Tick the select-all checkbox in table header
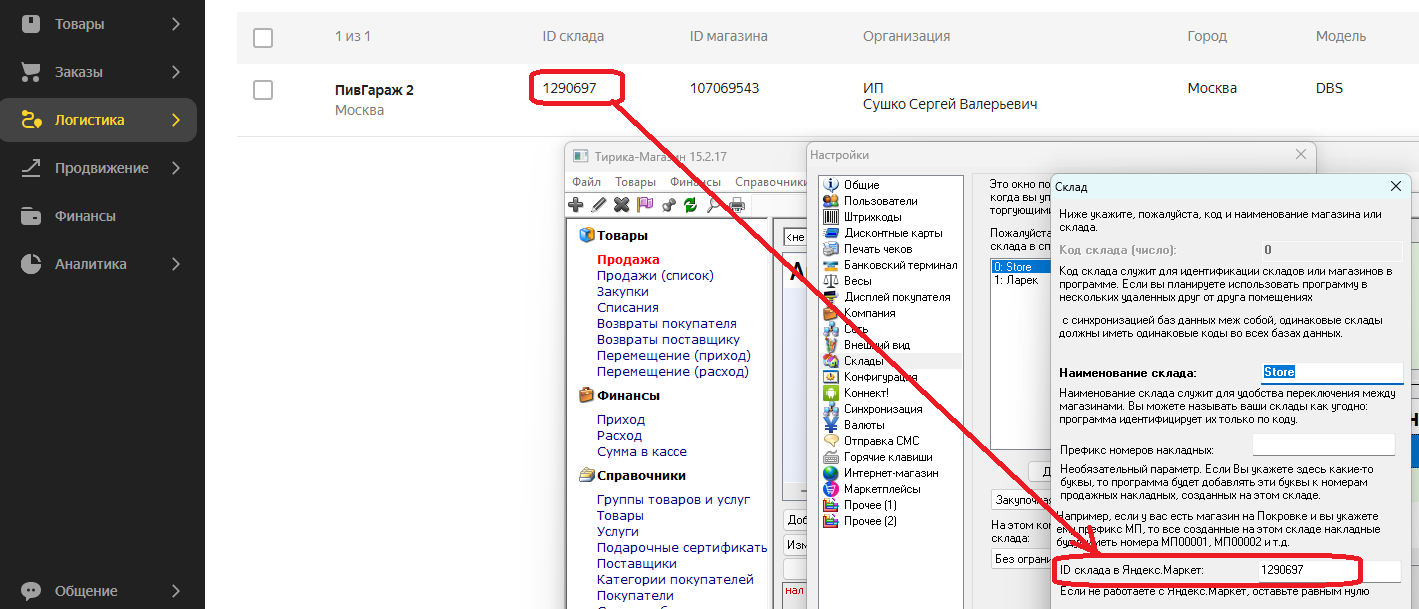Viewport: 1419px width, 609px height. point(263,38)
